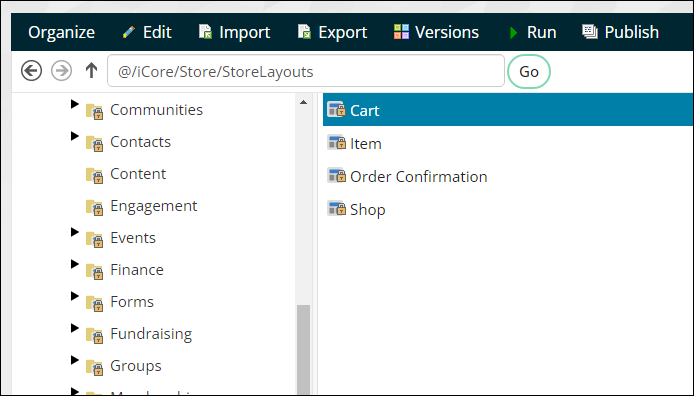This screenshot has height=396, width=694.
Task: Open the Organize menu
Action: click(62, 32)
